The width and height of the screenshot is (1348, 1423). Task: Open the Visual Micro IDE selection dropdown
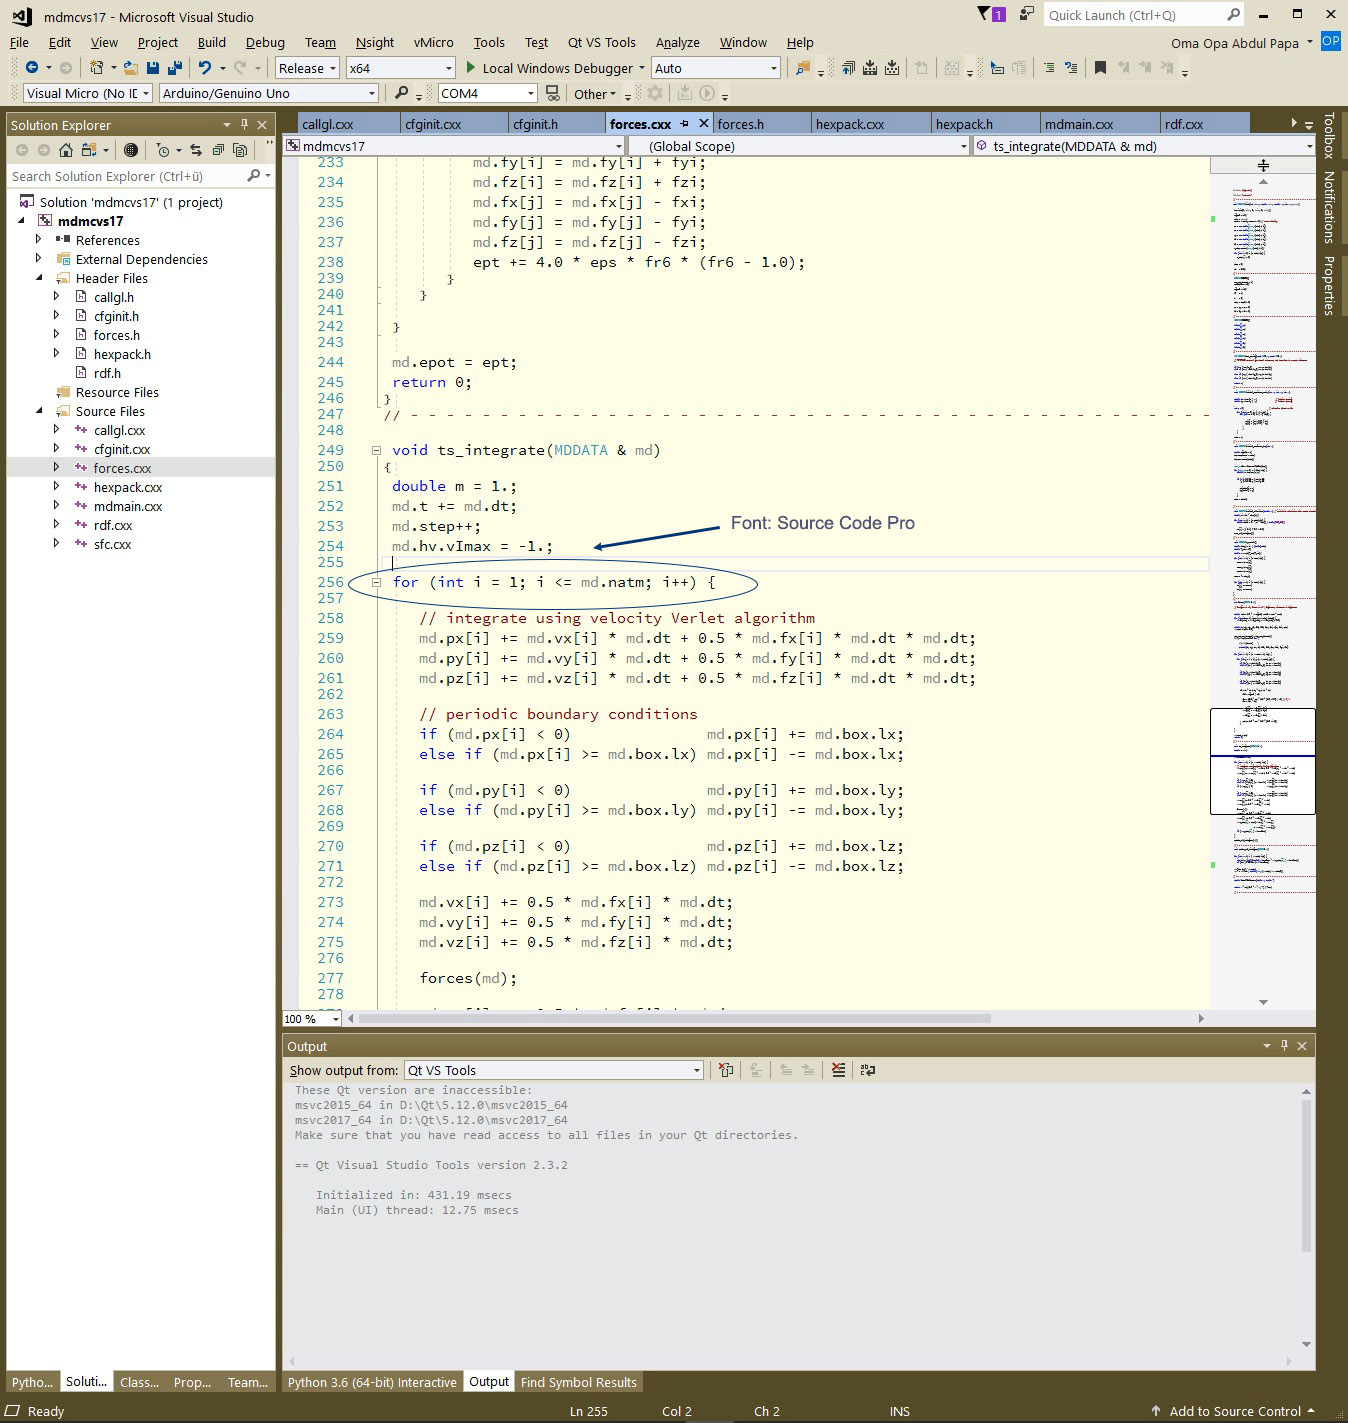tap(87, 93)
